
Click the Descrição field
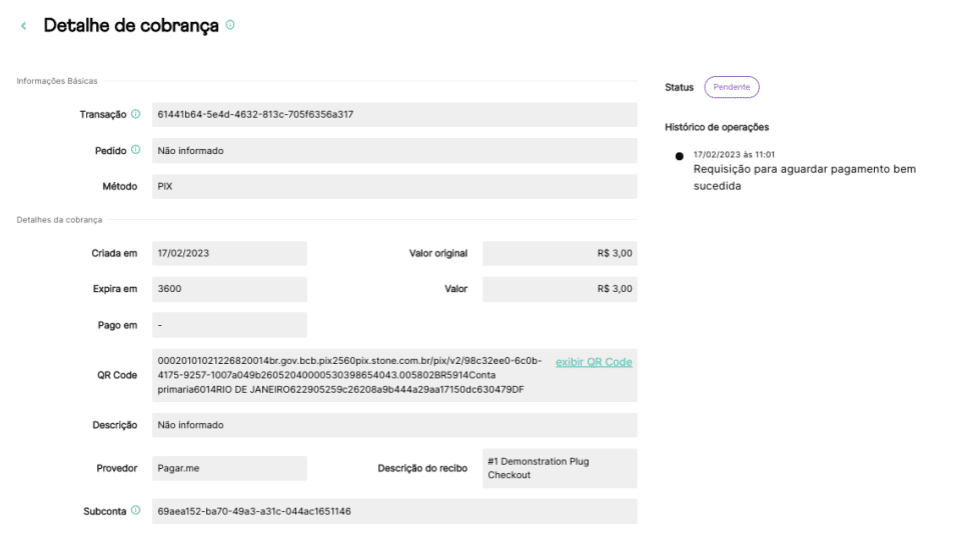392,425
